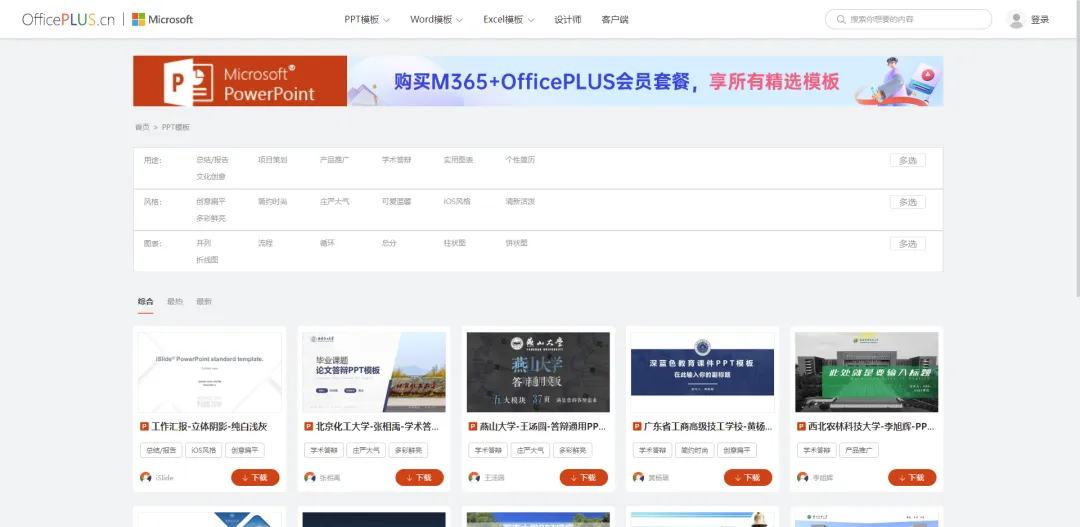Download the 西北农林科技大学 template
This screenshot has height=527, width=1080.
coord(912,477)
